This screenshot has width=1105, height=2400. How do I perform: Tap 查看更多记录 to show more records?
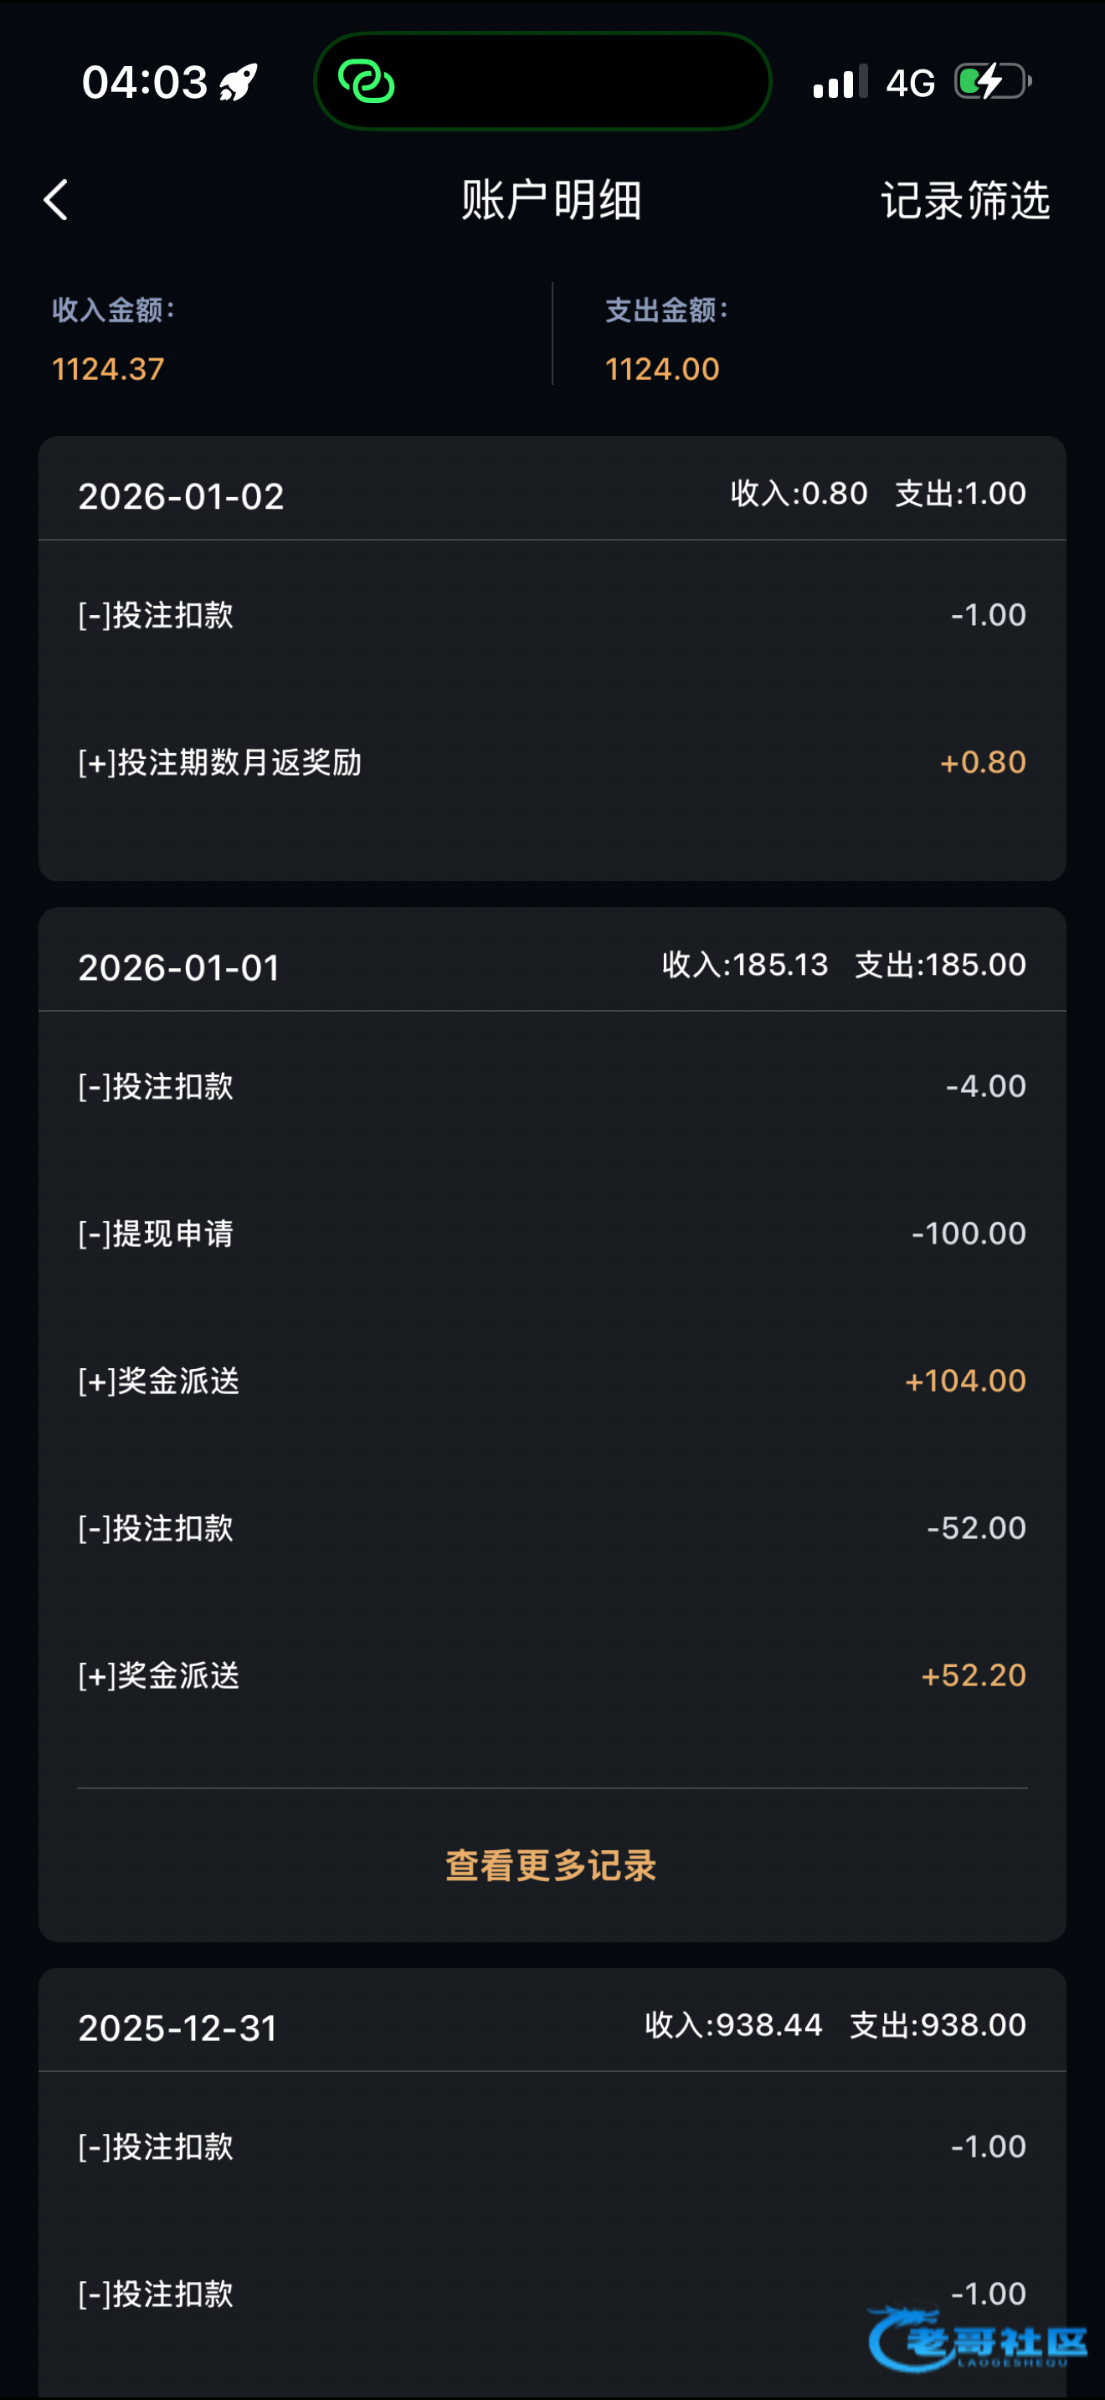click(551, 1865)
